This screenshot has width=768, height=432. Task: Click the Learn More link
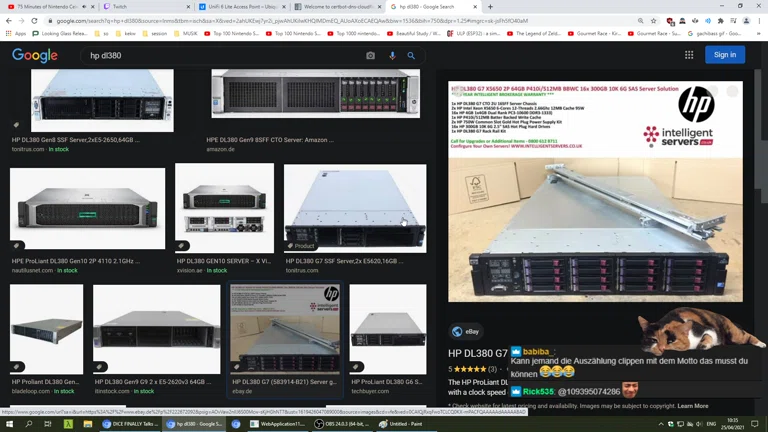(692, 406)
